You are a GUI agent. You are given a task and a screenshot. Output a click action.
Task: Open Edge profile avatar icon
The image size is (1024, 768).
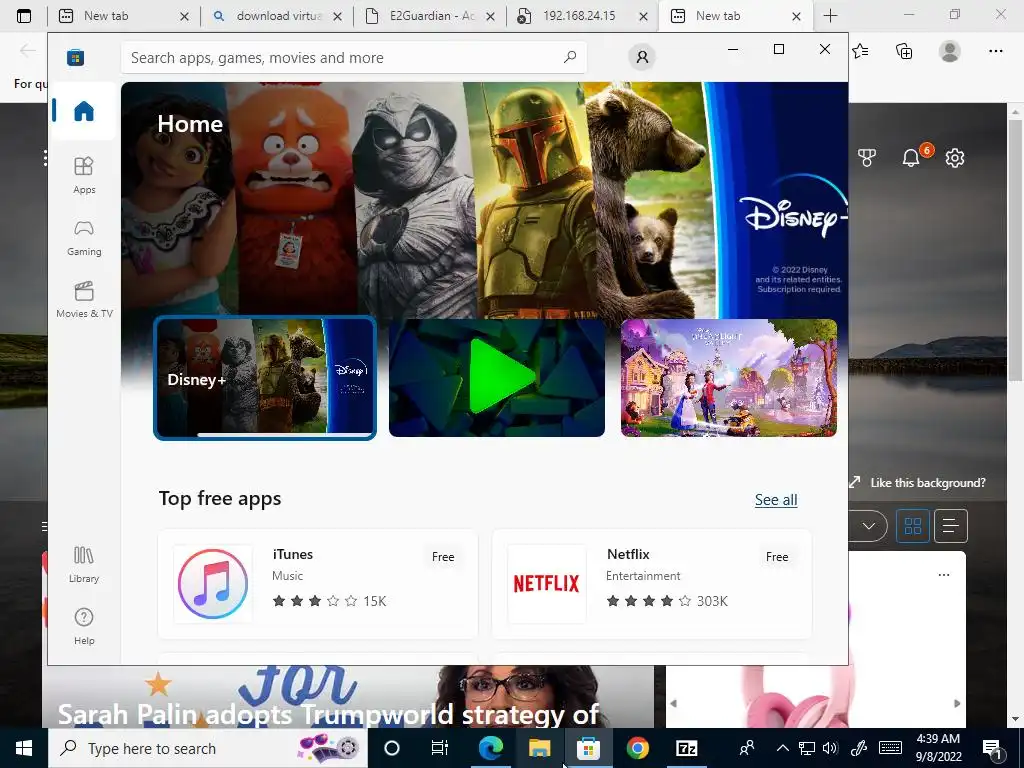tap(950, 51)
